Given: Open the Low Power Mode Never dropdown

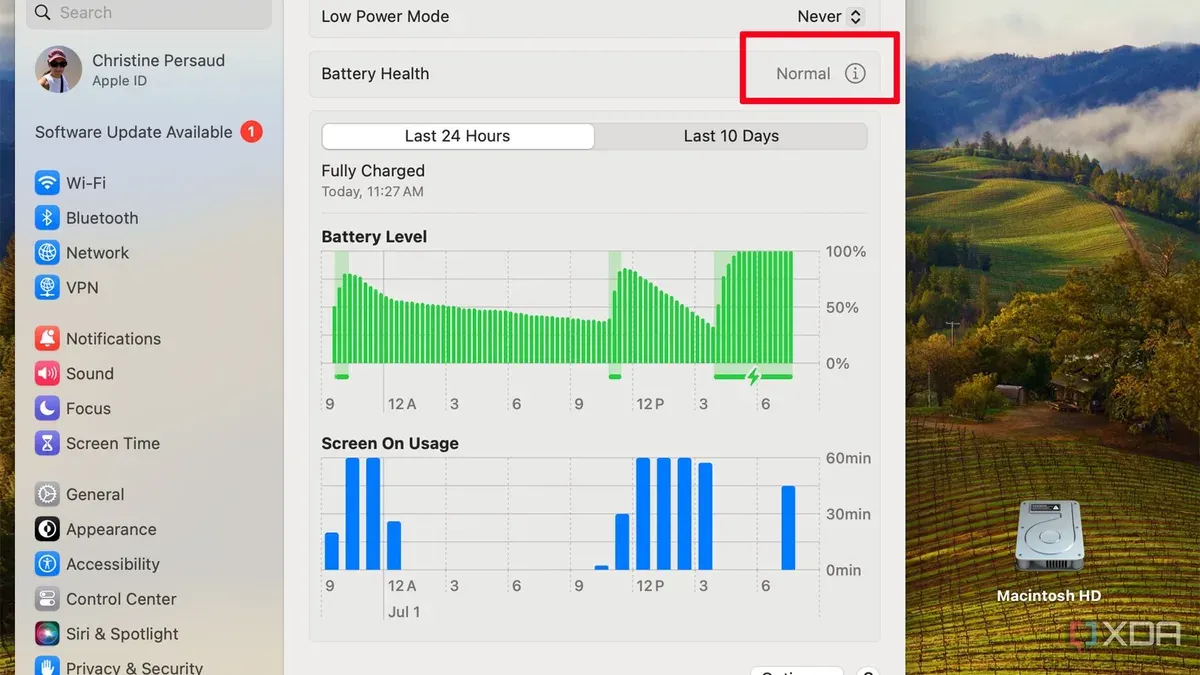Looking at the screenshot, I should click(x=830, y=16).
